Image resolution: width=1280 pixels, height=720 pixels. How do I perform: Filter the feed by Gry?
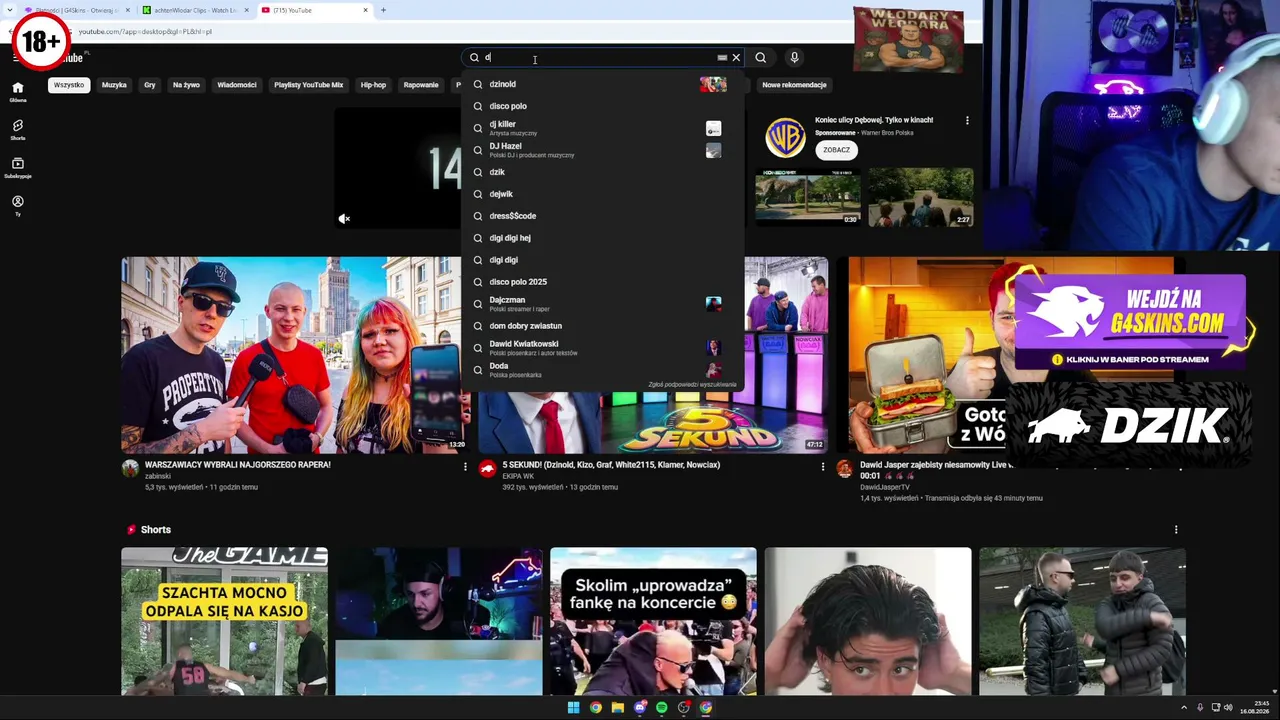point(150,85)
